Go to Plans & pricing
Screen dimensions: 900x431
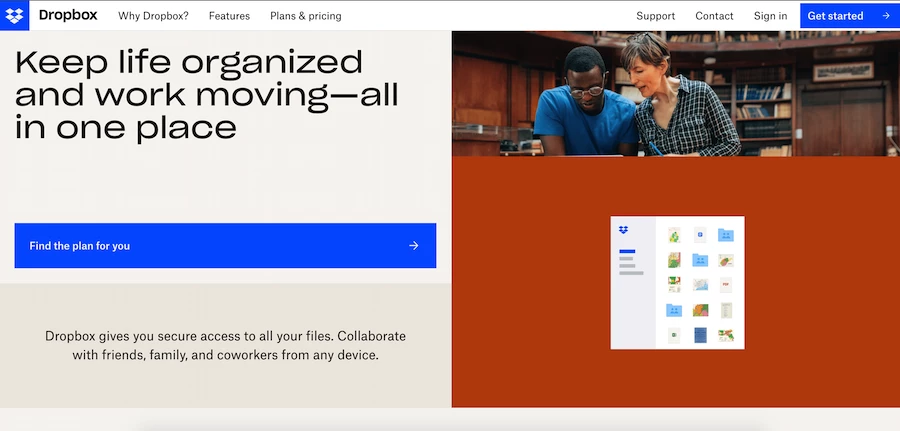click(x=305, y=16)
